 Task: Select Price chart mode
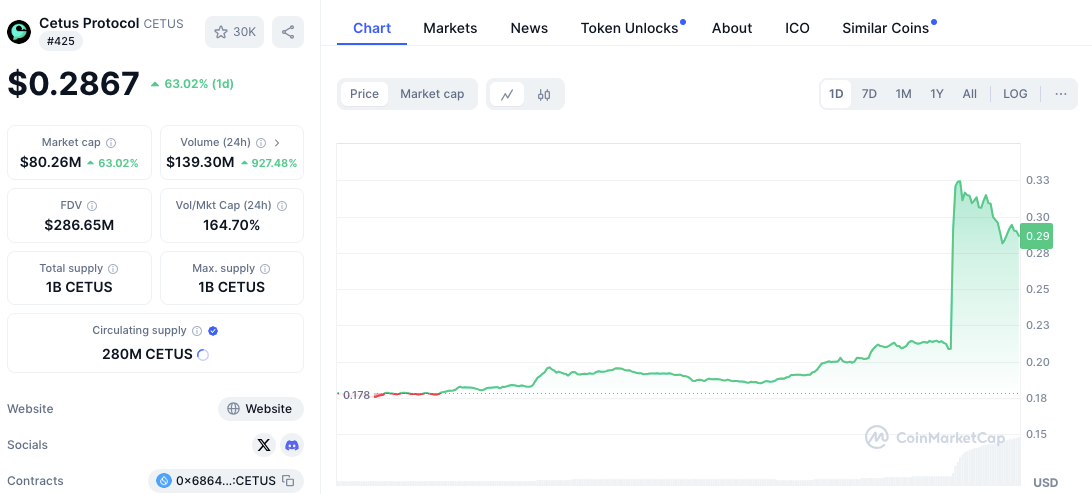(x=364, y=94)
